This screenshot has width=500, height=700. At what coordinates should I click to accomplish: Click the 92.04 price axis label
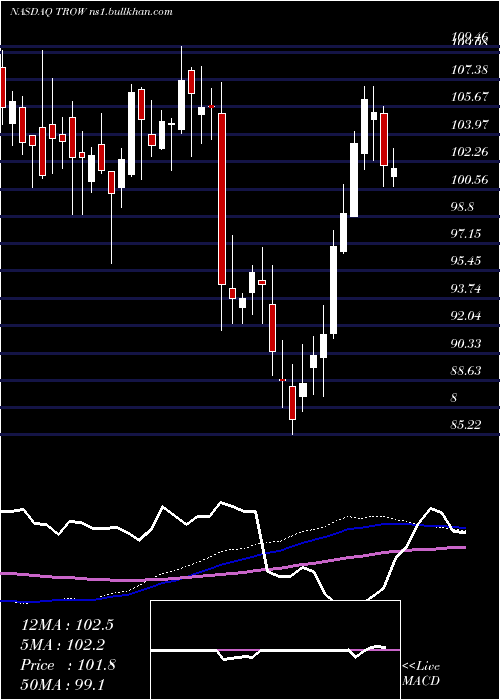467,316
